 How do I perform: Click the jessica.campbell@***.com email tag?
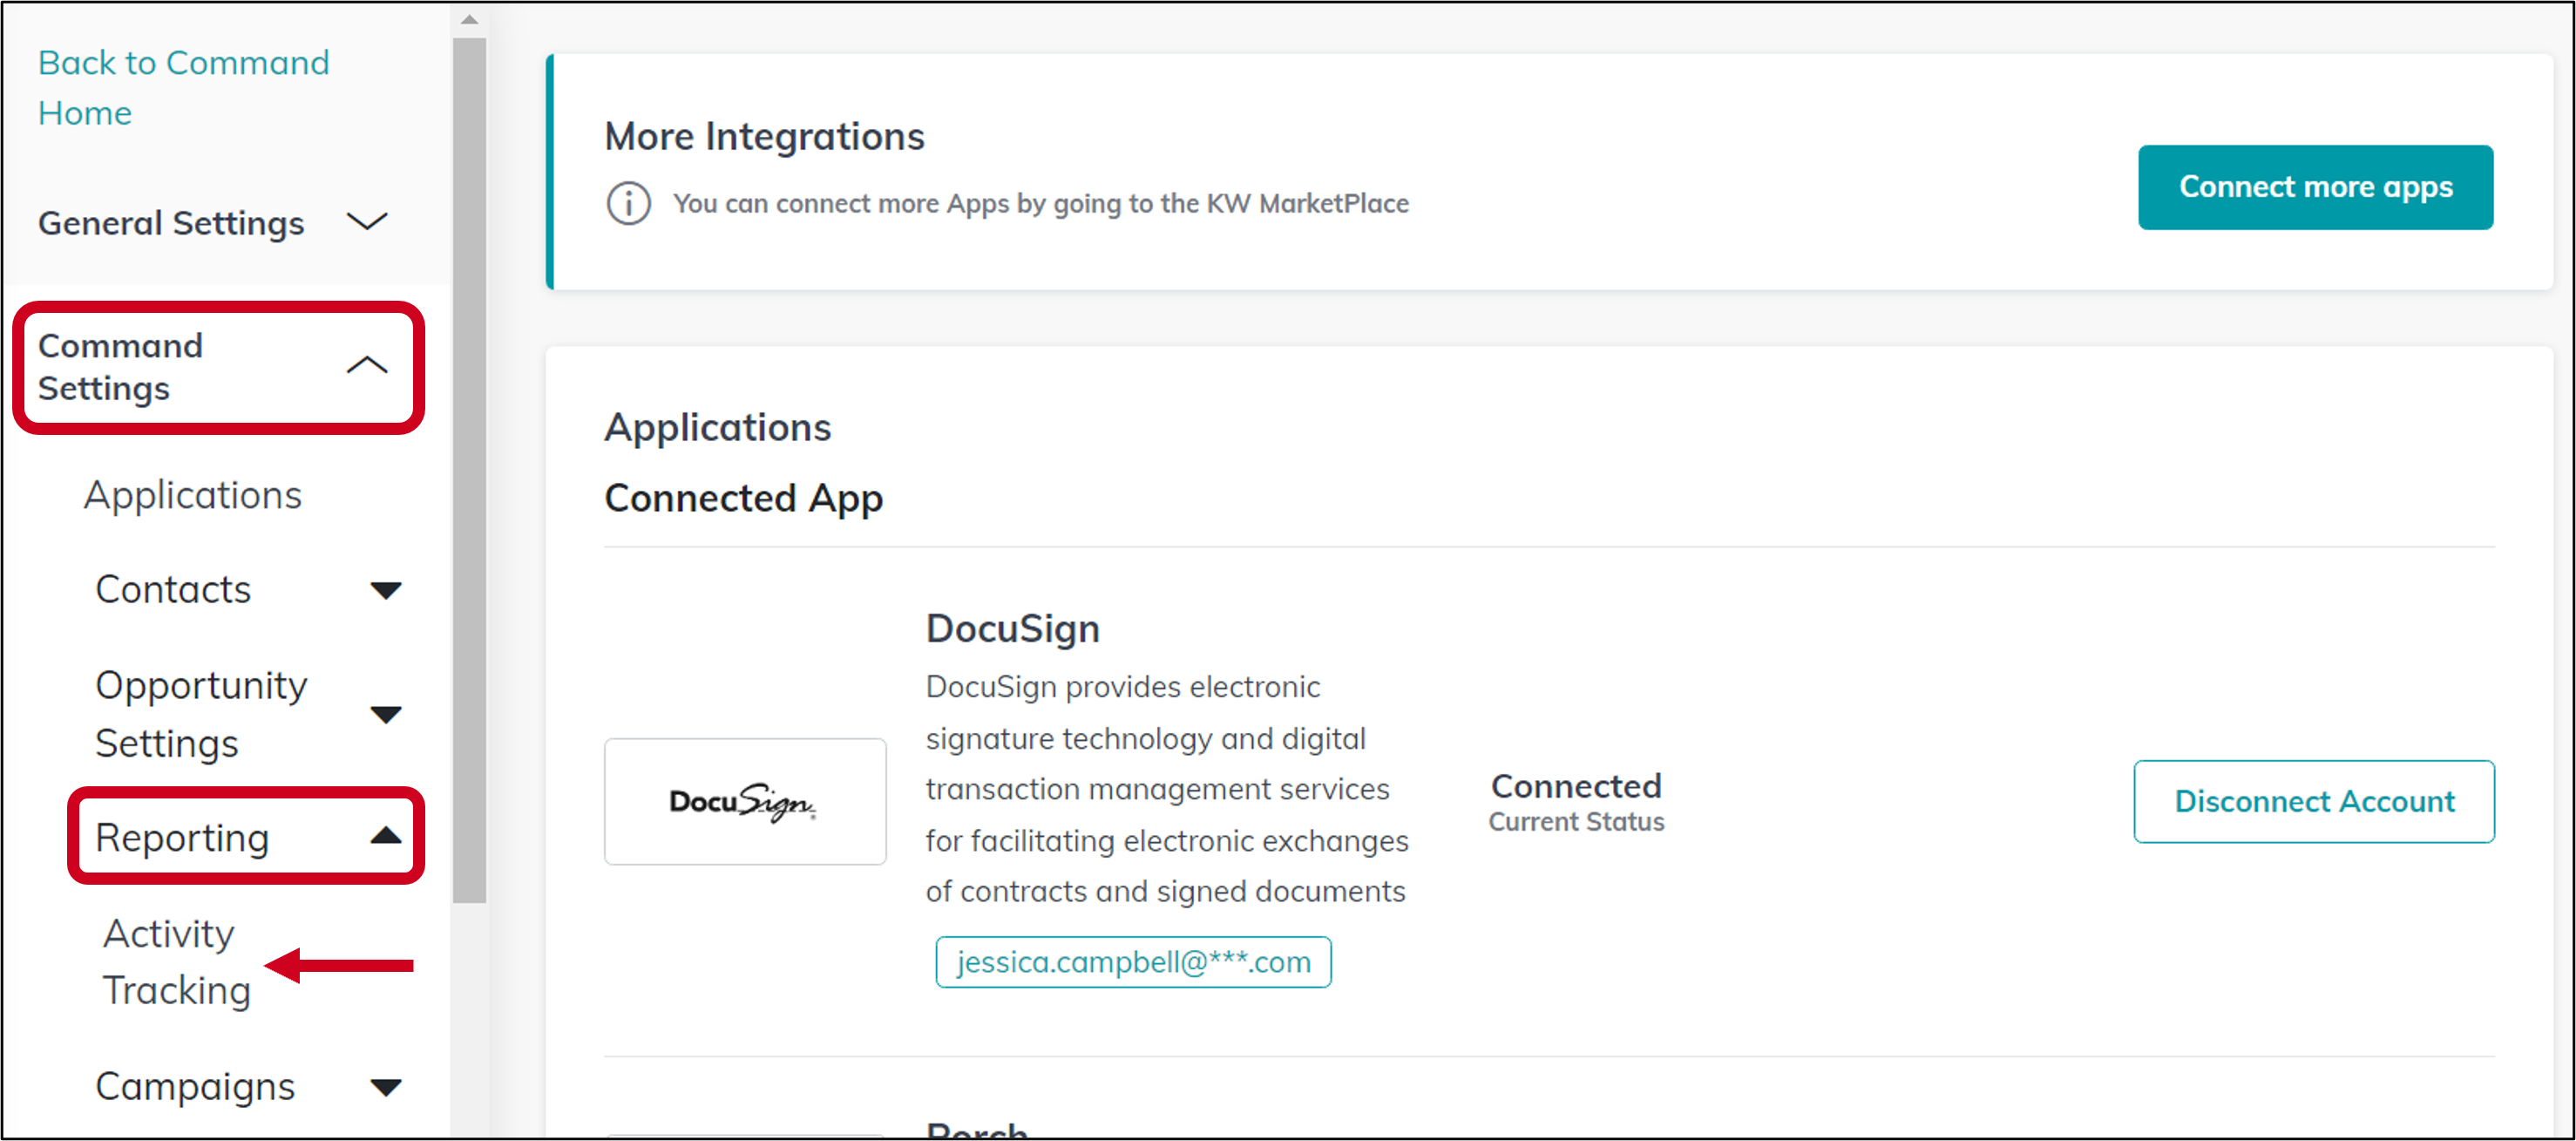pyautogui.click(x=1133, y=961)
